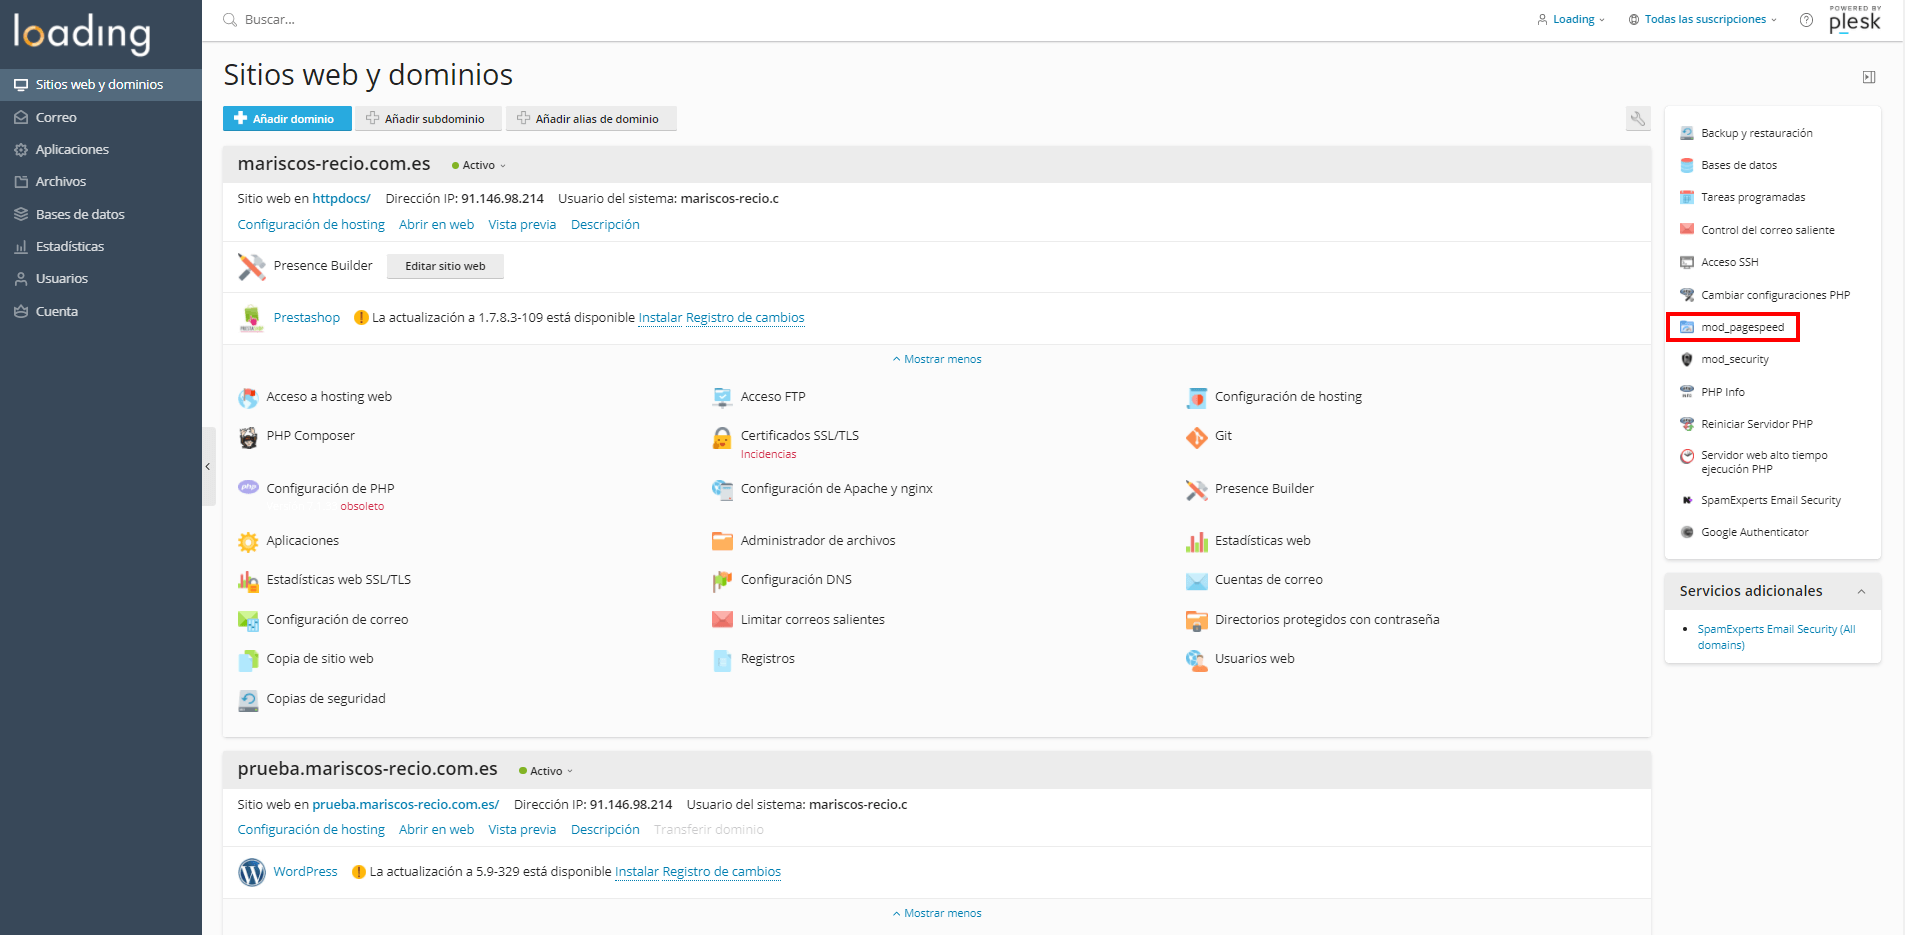Viewport: 1905px width, 935px height.
Task: Click the wrench settings icon
Action: pos(1637,119)
